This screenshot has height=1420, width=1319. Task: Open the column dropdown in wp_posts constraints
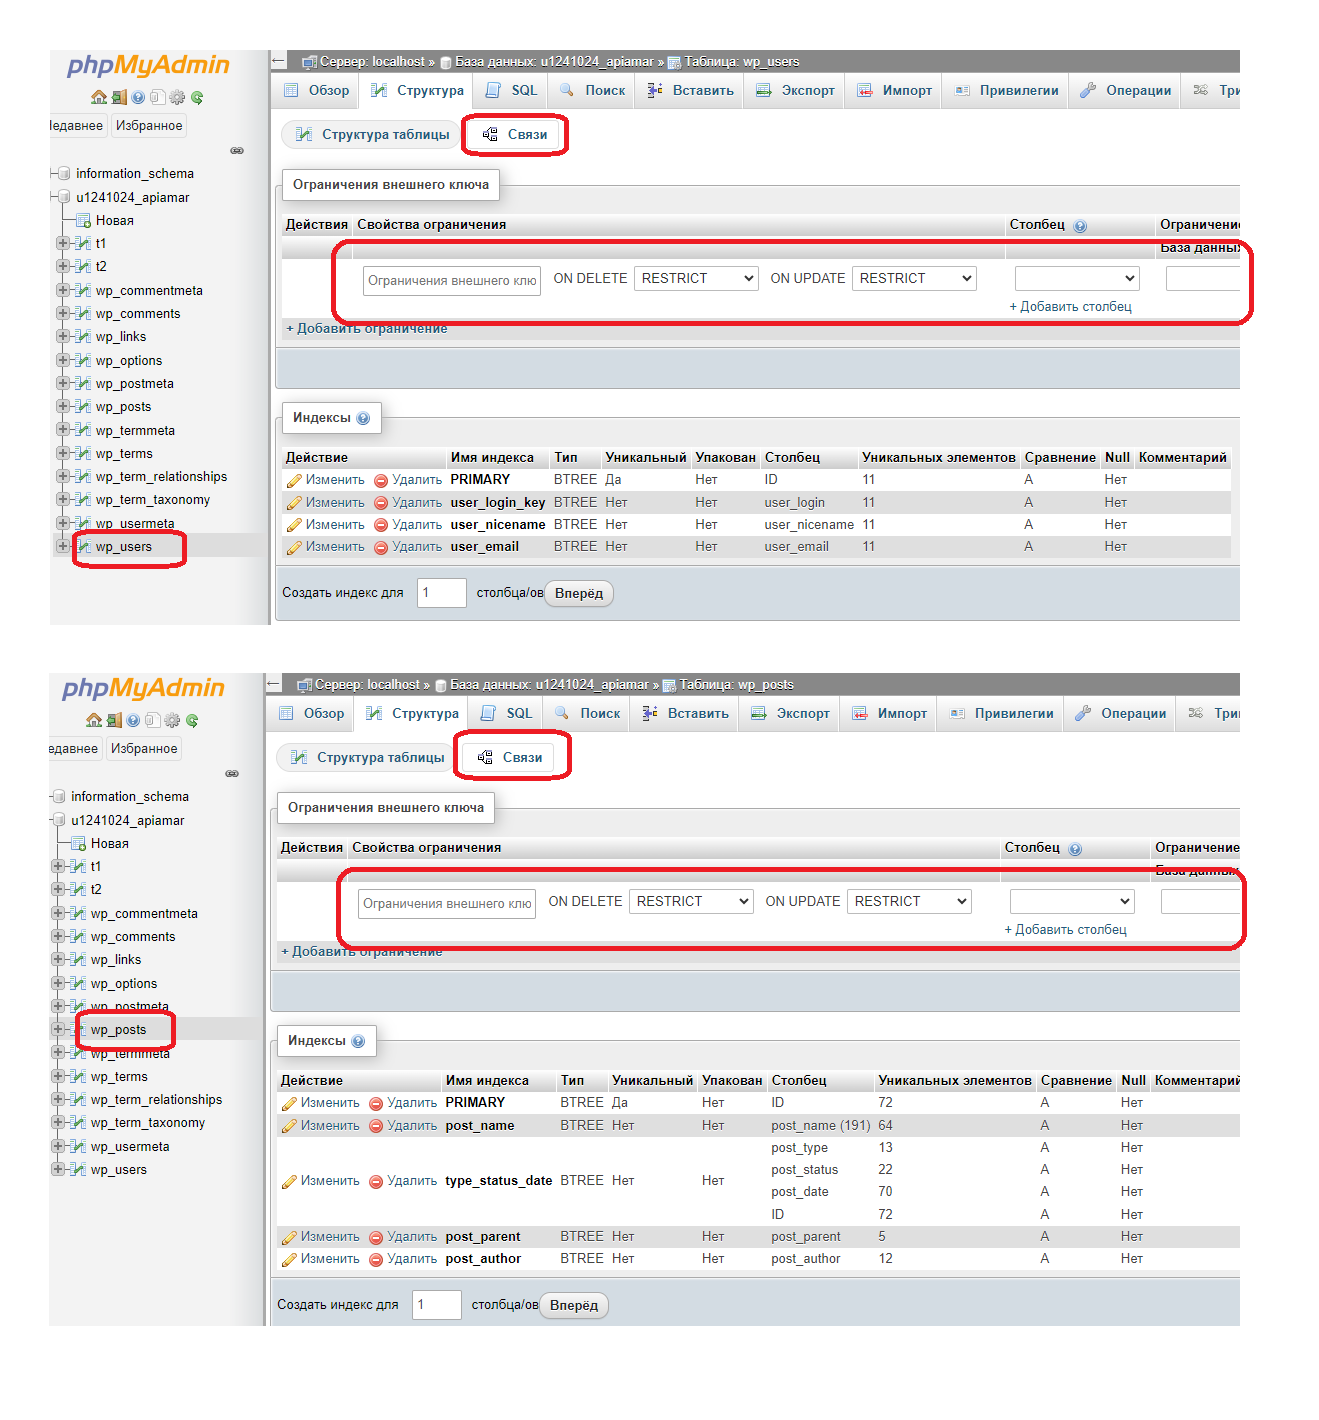click(1072, 902)
